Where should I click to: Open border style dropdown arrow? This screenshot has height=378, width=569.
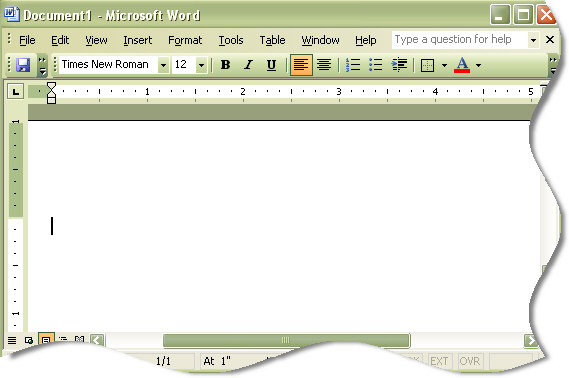444,66
